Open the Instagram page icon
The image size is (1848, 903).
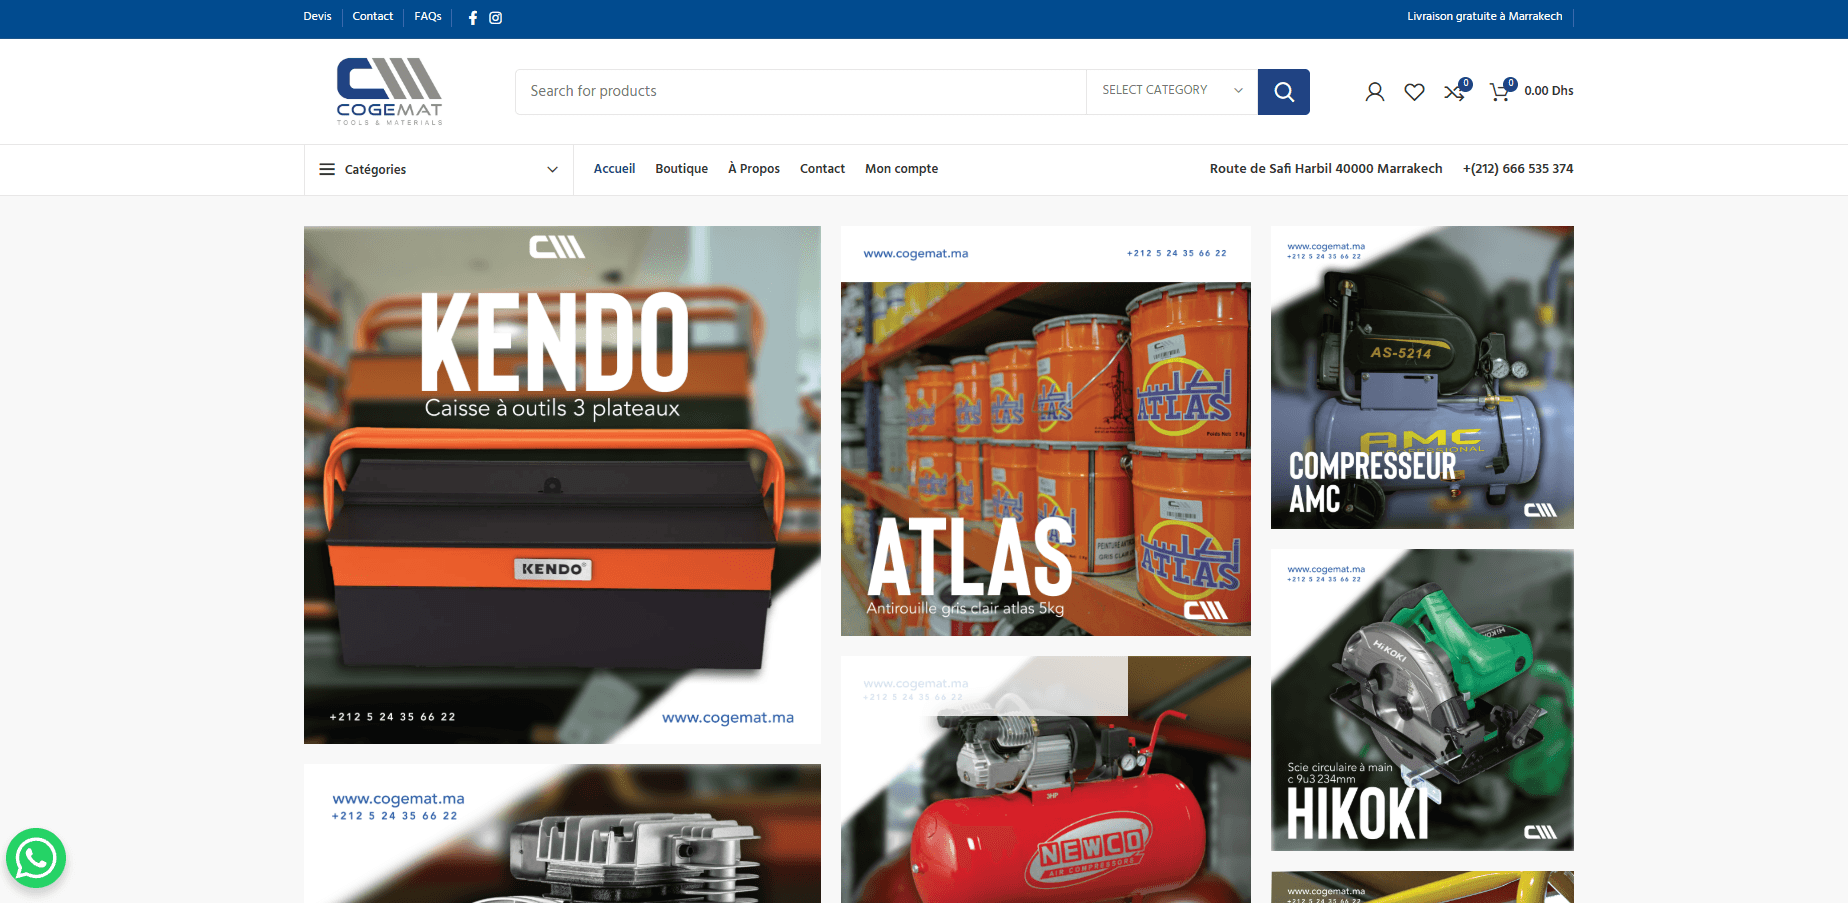495,17
